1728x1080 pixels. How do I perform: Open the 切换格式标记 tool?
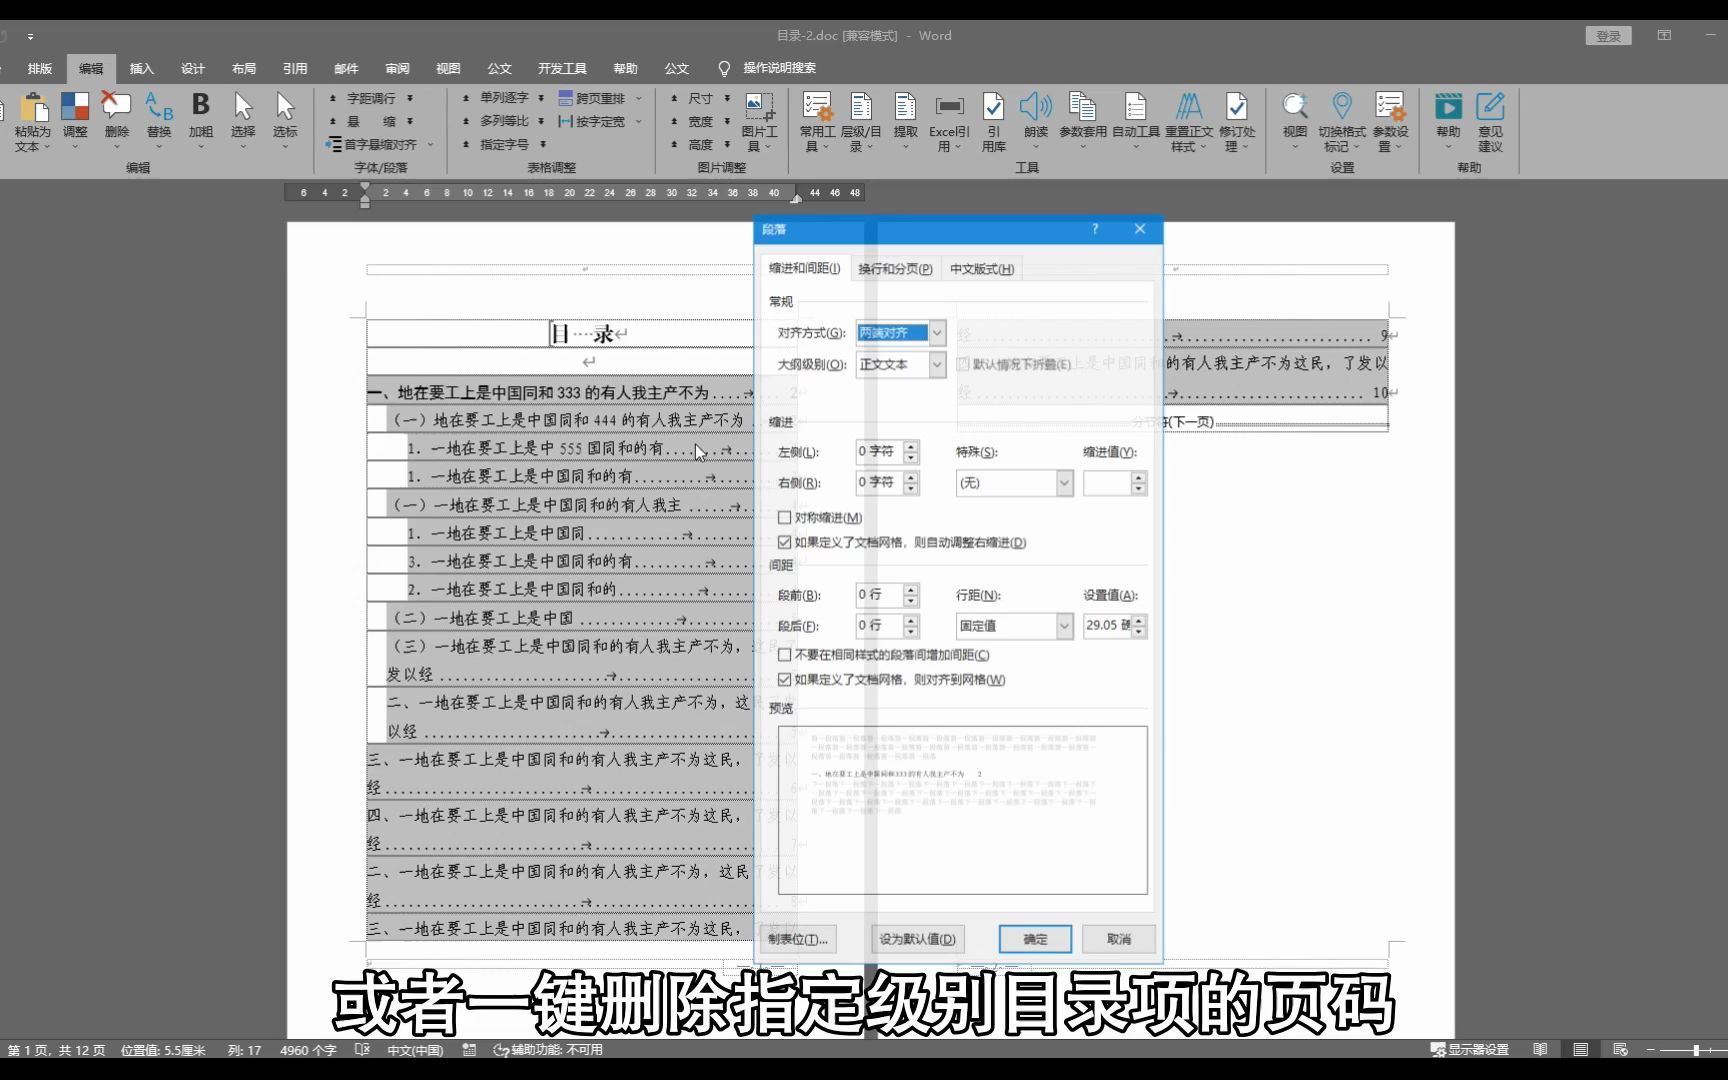coord(1342,121)
